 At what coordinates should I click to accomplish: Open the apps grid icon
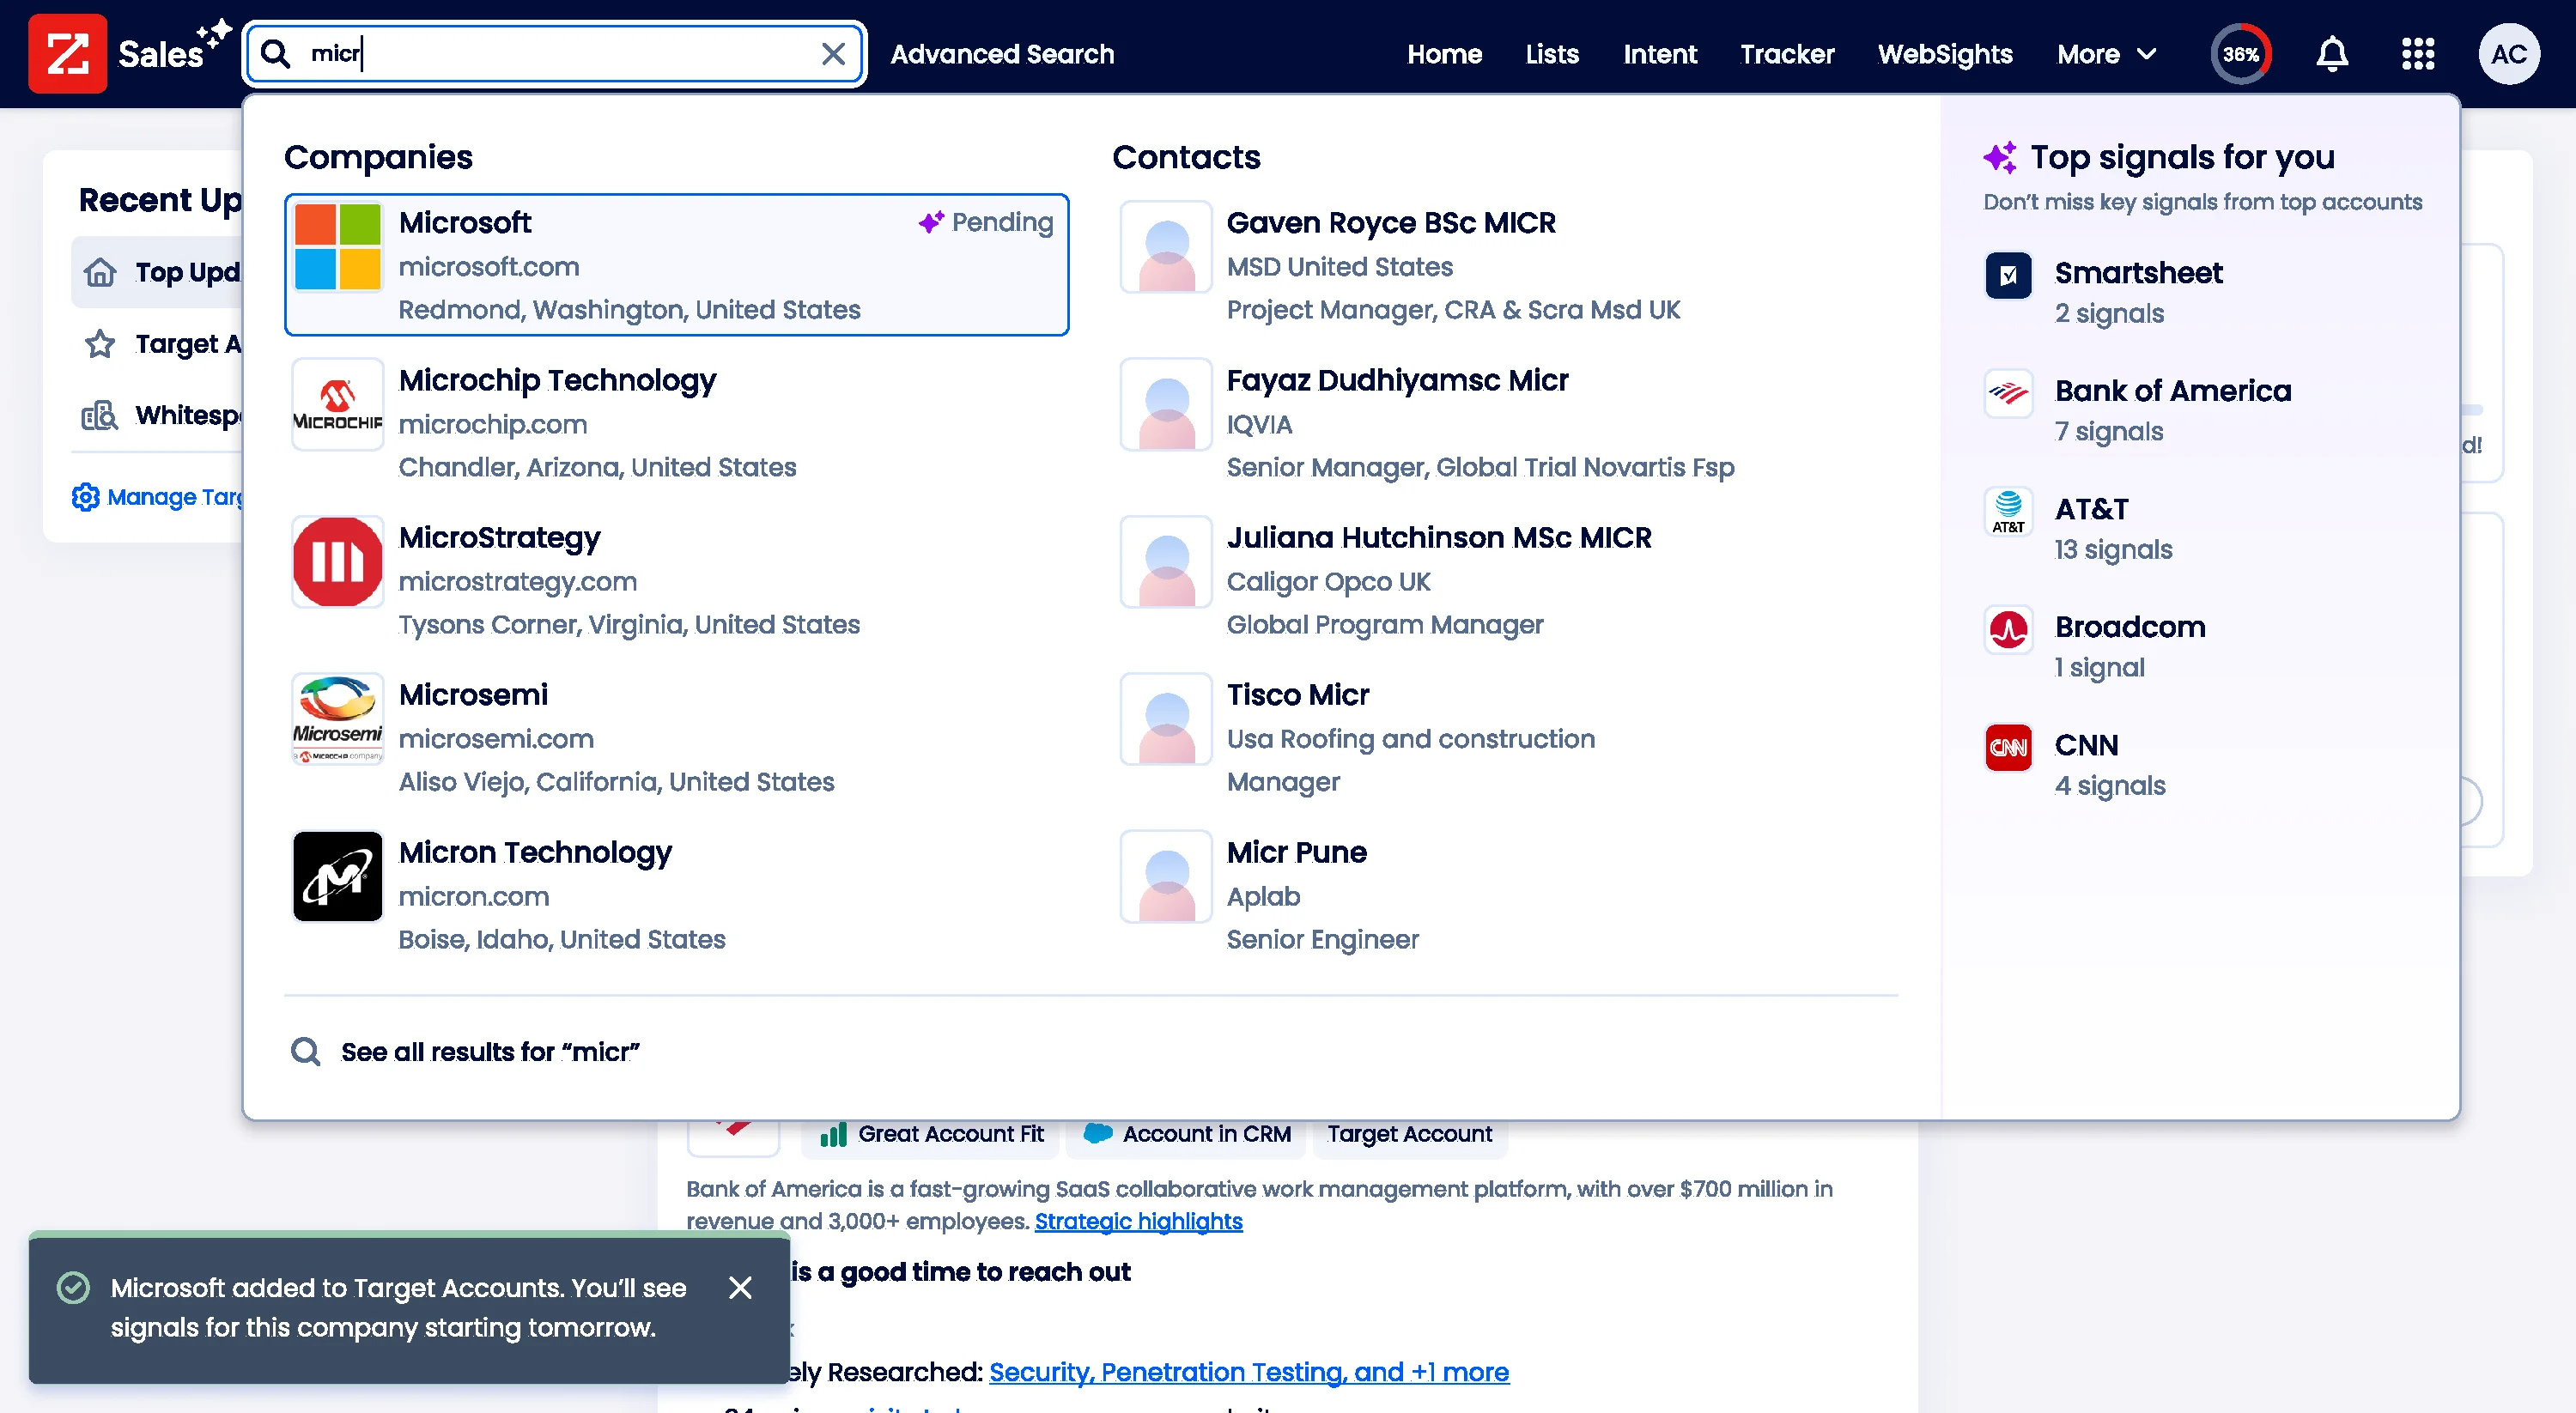click(2417, 54)
